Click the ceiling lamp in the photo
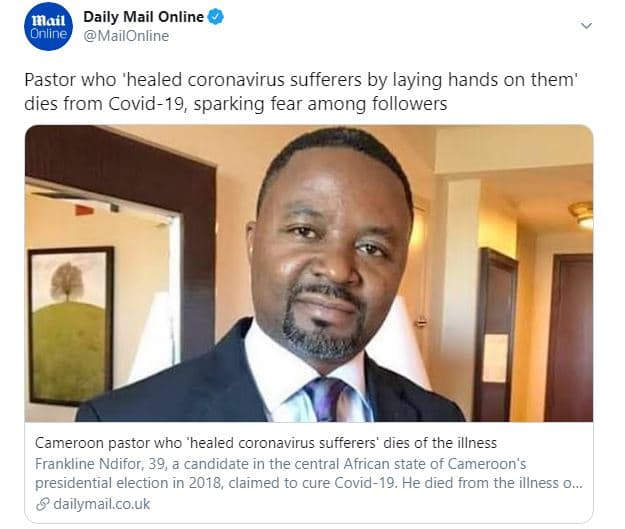 [582, 214]
